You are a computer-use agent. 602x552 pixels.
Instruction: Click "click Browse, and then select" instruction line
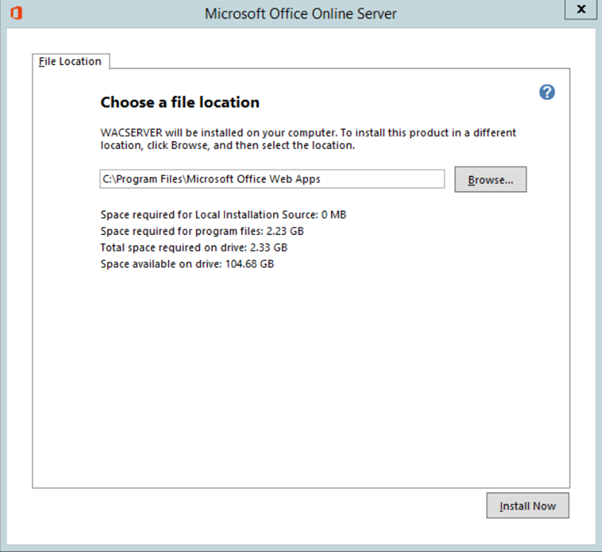(x=230, y=146)
